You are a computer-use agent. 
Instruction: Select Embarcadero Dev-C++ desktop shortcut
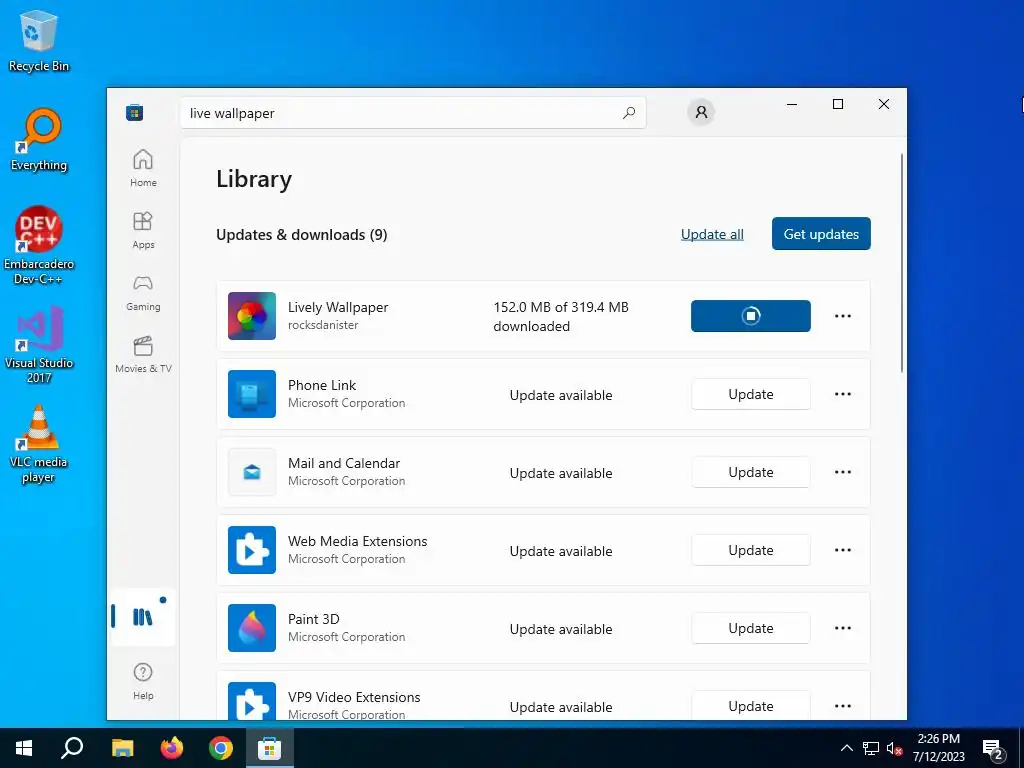click(x=39, y=246)
